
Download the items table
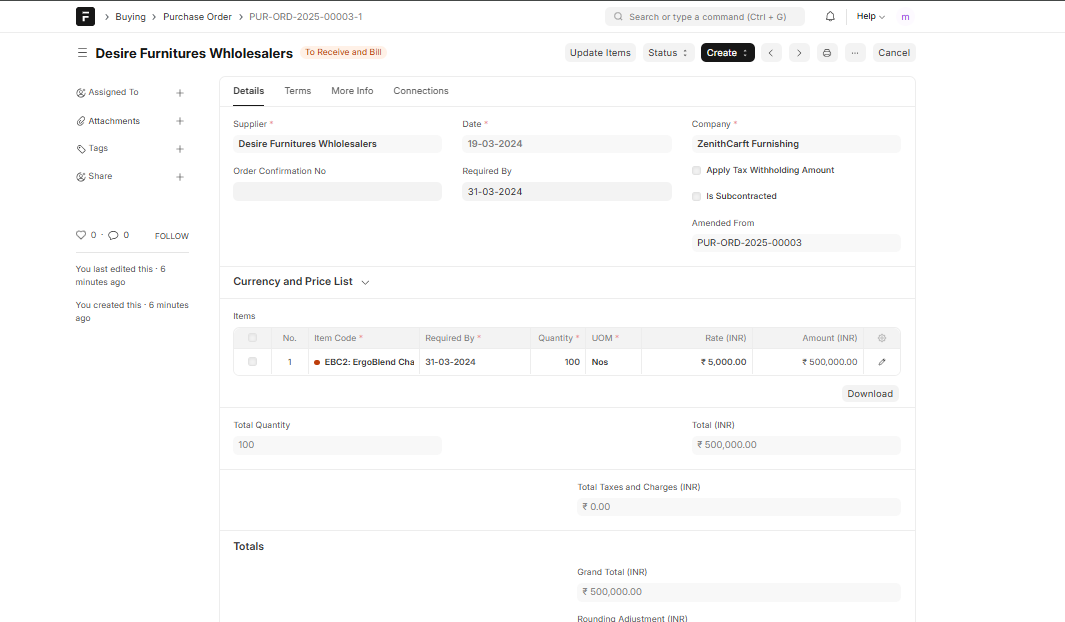[x=870, y=394]
